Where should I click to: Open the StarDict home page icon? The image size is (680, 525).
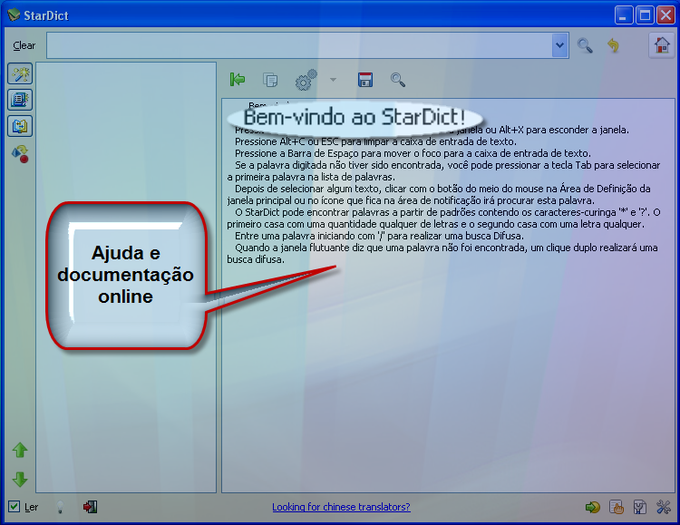pos(662,45)
